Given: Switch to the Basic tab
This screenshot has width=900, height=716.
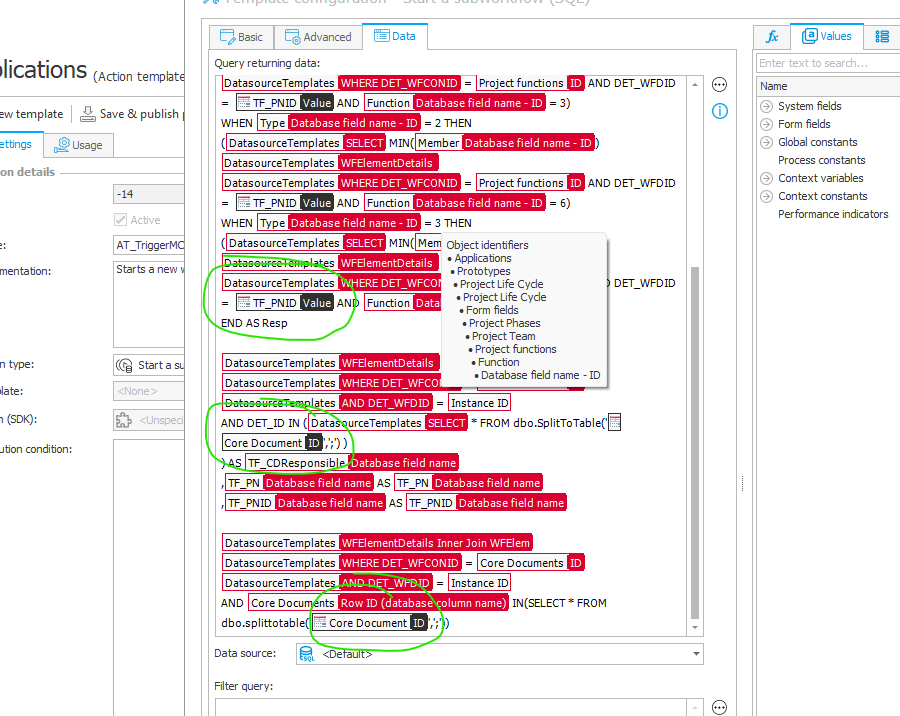Looking at the screenshot, I should click(240, 37).
